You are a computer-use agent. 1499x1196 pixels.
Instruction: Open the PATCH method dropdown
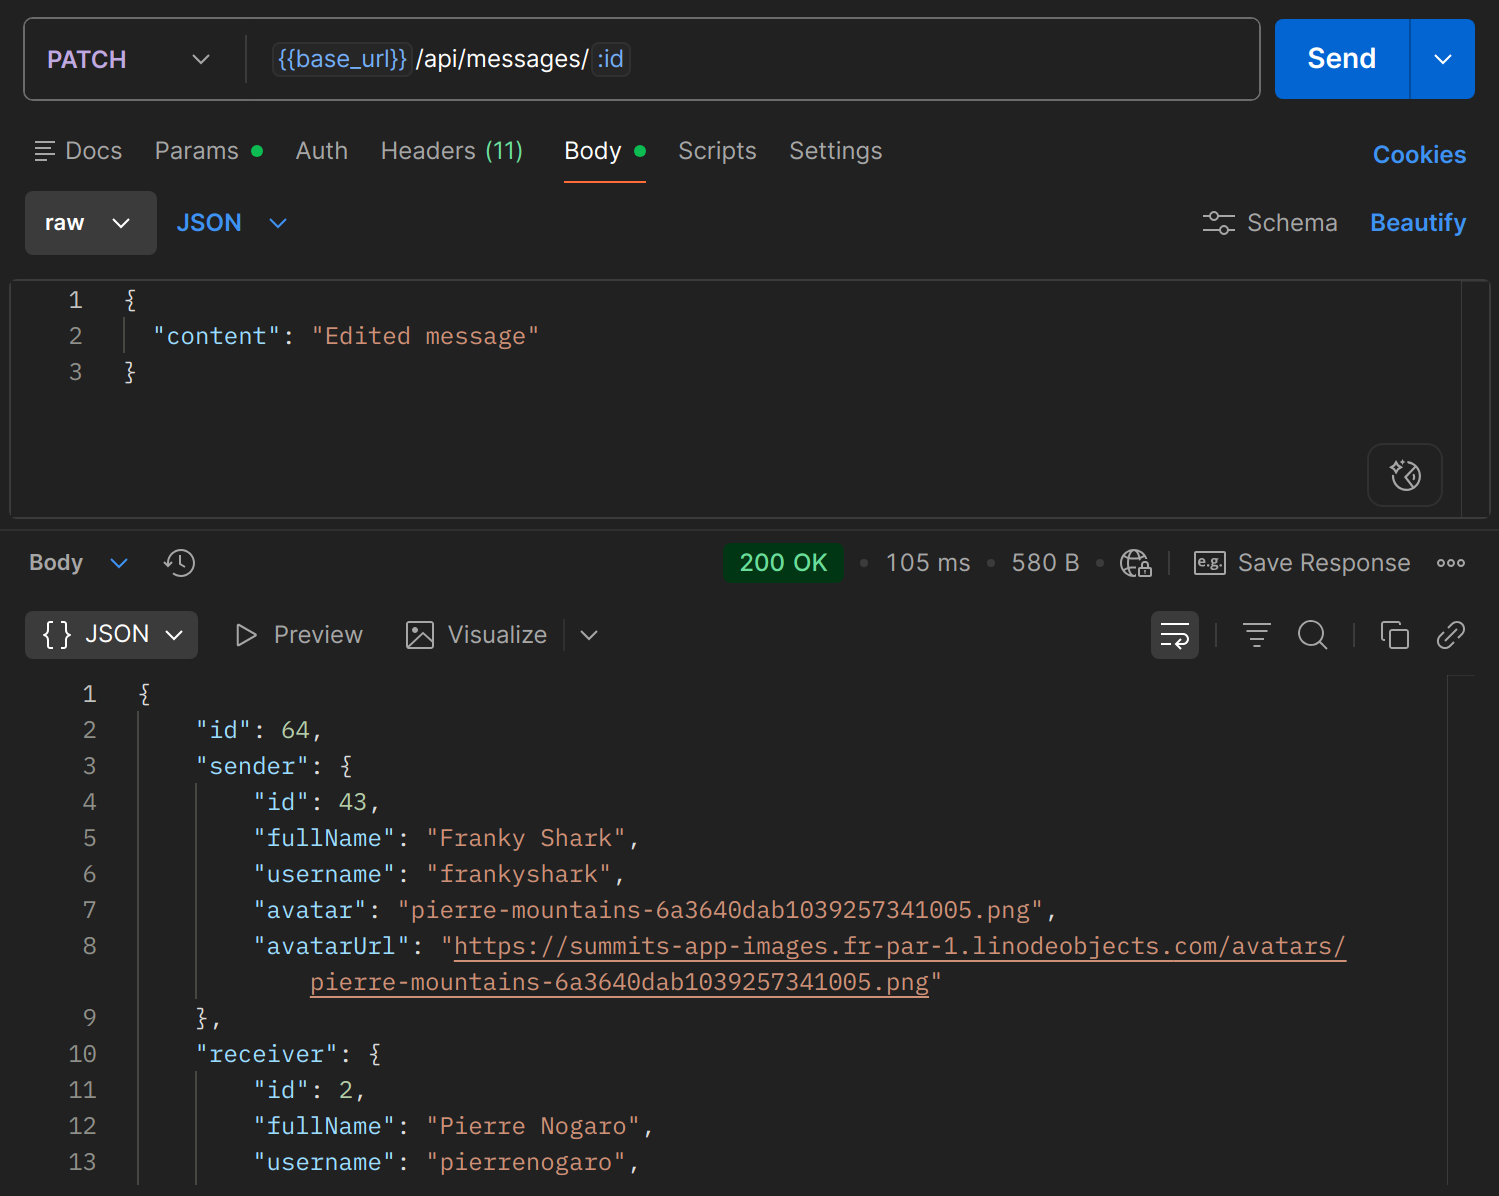(x=129, y=59)
